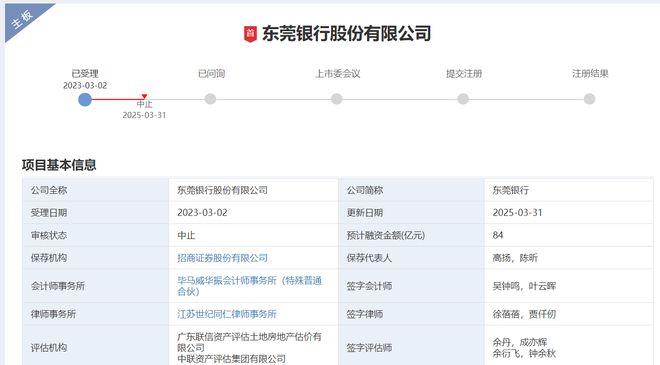Select the blue 已受理 stage dot
Viewport: 660px width, 365px height.
[x=85, y=99]
